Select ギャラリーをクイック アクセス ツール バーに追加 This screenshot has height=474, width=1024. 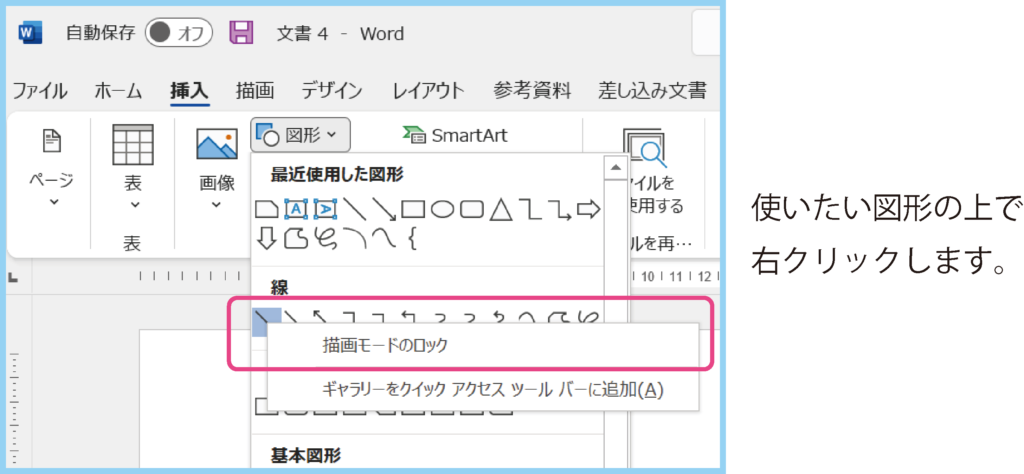[x=491, y=389]
